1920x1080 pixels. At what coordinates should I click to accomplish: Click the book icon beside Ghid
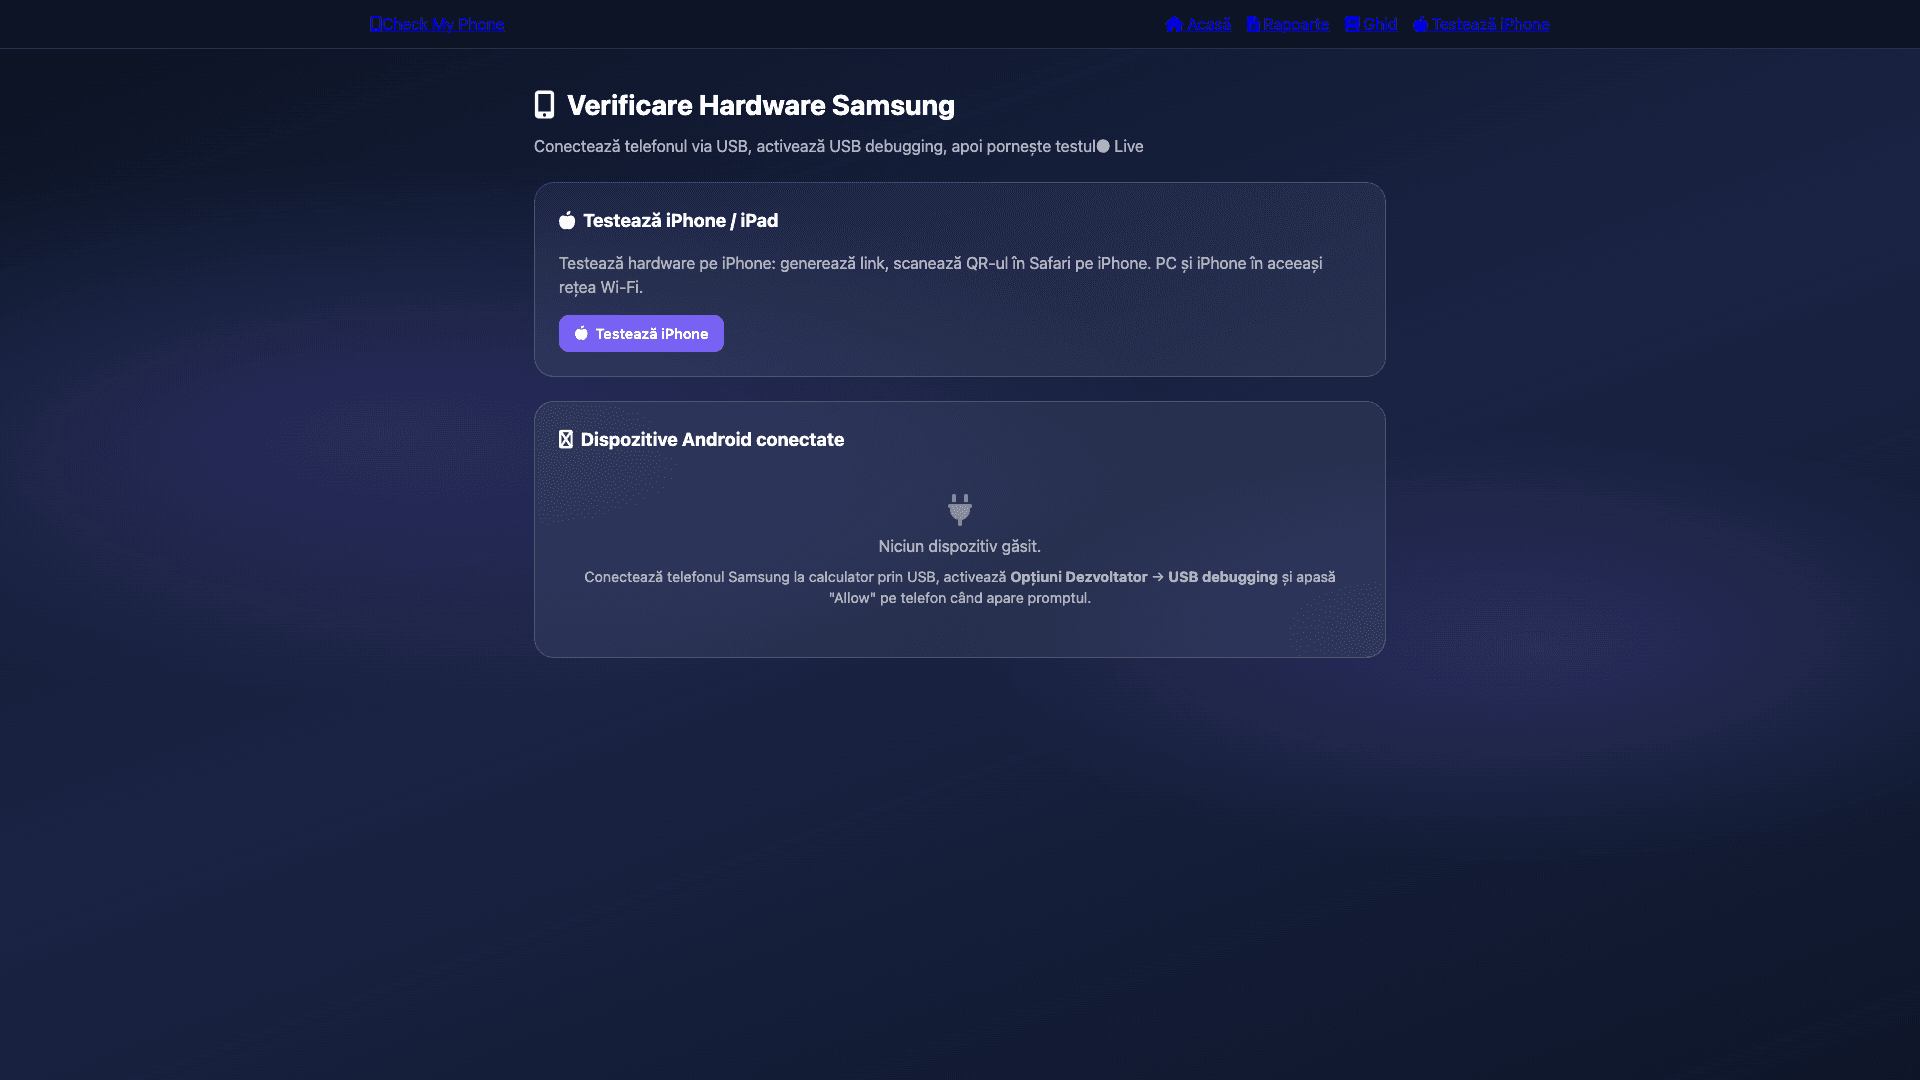click(1352, 24)
